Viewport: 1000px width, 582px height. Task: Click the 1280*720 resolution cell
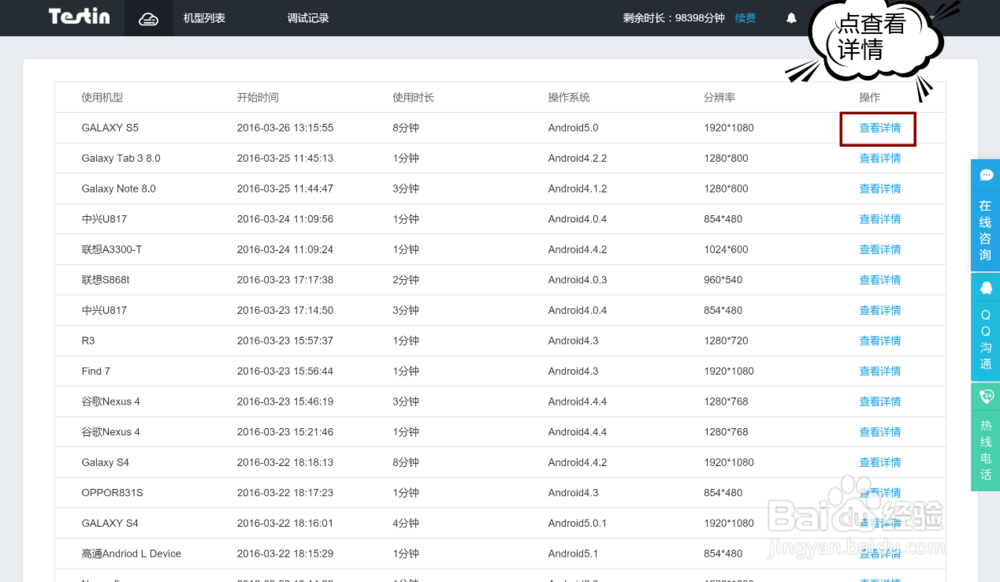pos(726,340)
